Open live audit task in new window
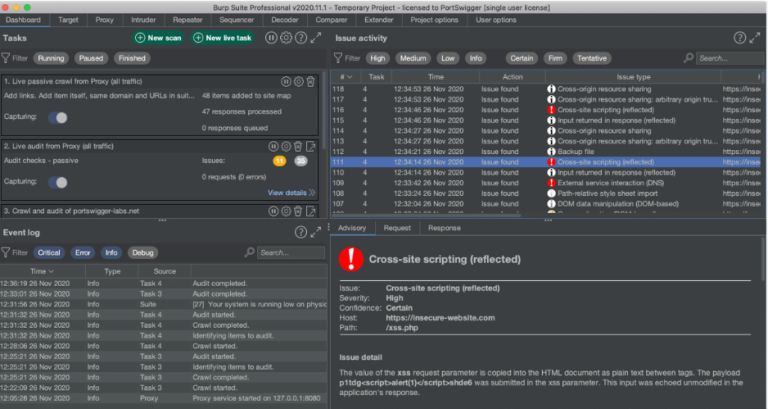Image resolution: width=768 pixels, height=409 pixels. coord(311,146)
